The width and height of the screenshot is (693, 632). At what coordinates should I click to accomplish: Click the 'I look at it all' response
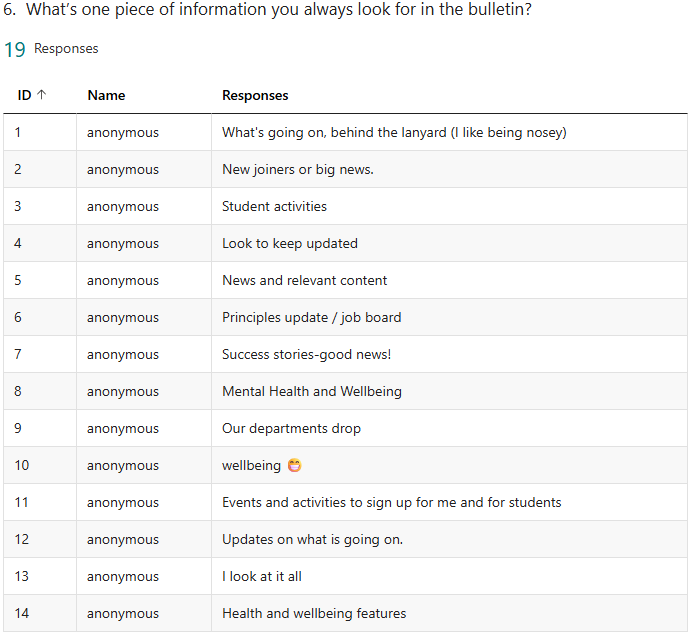click(261, 576)
